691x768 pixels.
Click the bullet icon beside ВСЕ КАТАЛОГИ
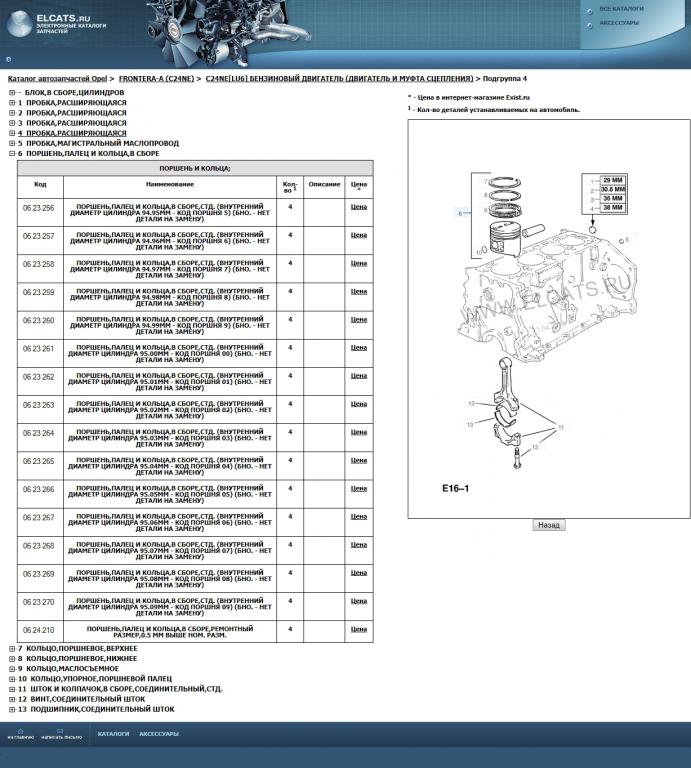point(590,11)
